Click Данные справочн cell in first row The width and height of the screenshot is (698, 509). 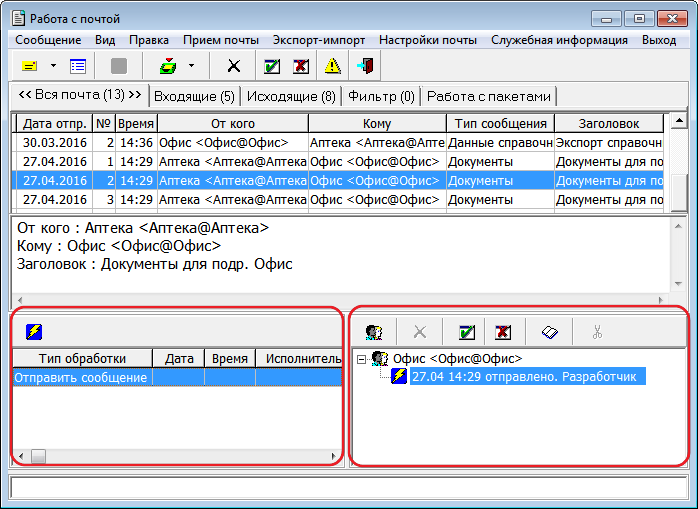pyautogui.click(x=500, y=143)
